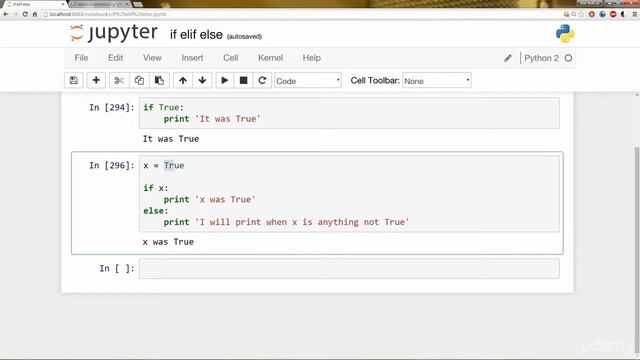The image size is (640, 360).
Task: Click the 'Cell Toolbar:' label
Action: 375,80
